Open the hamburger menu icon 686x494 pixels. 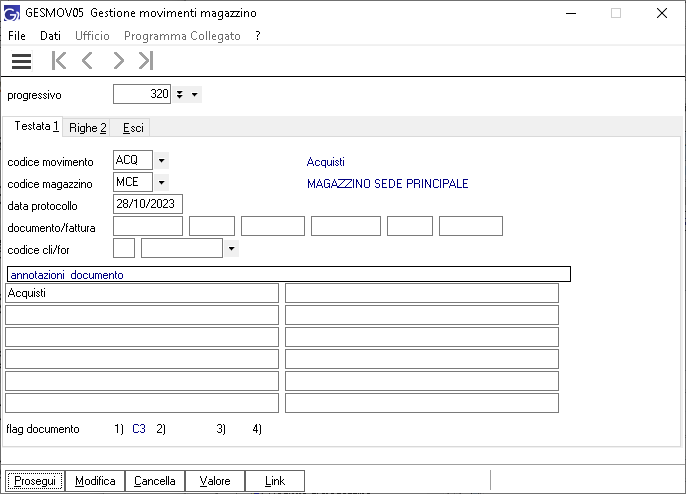[x=21, y=61]
